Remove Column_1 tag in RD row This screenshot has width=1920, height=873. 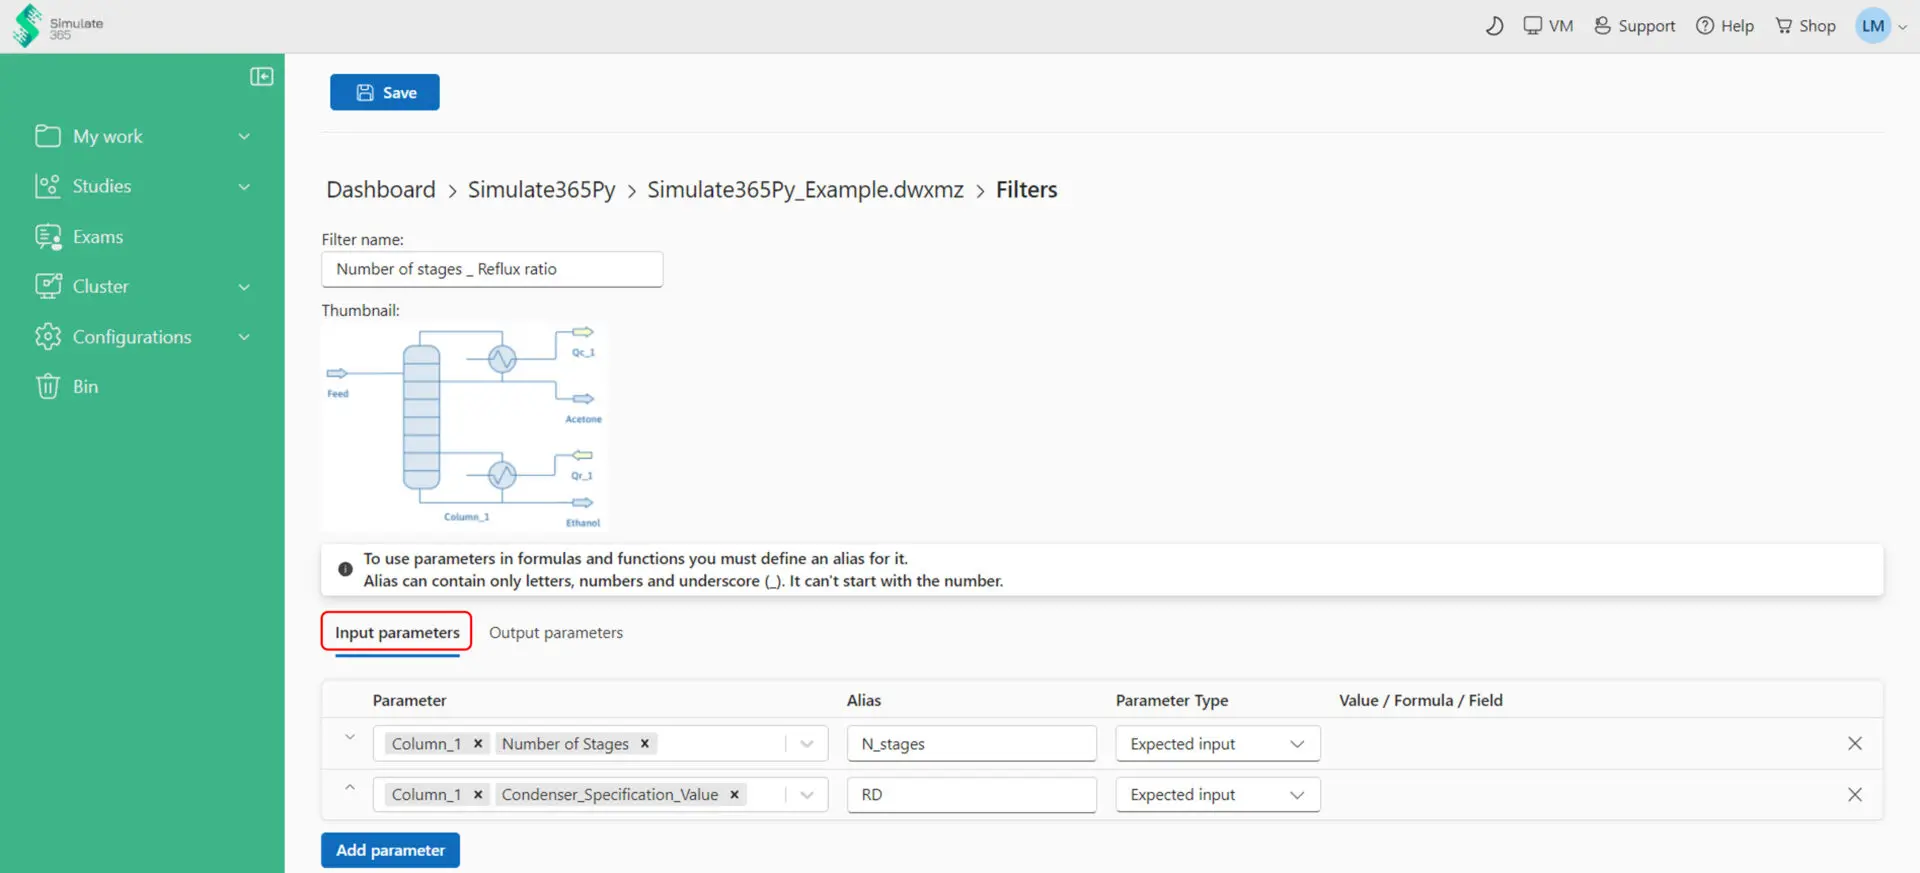coord(478,795)
